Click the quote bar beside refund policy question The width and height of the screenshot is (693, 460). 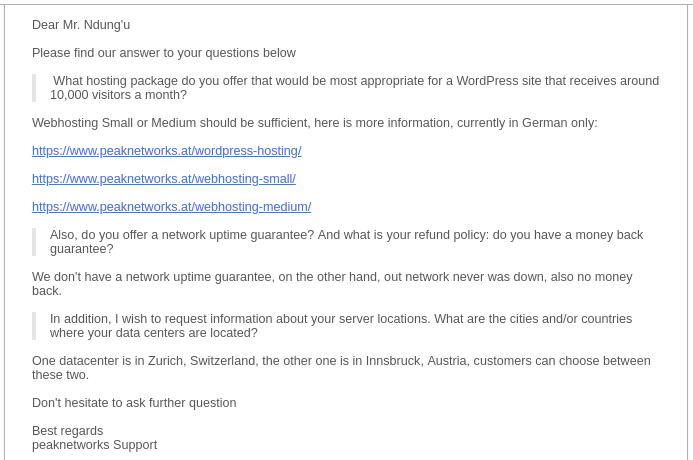[34, 242]
